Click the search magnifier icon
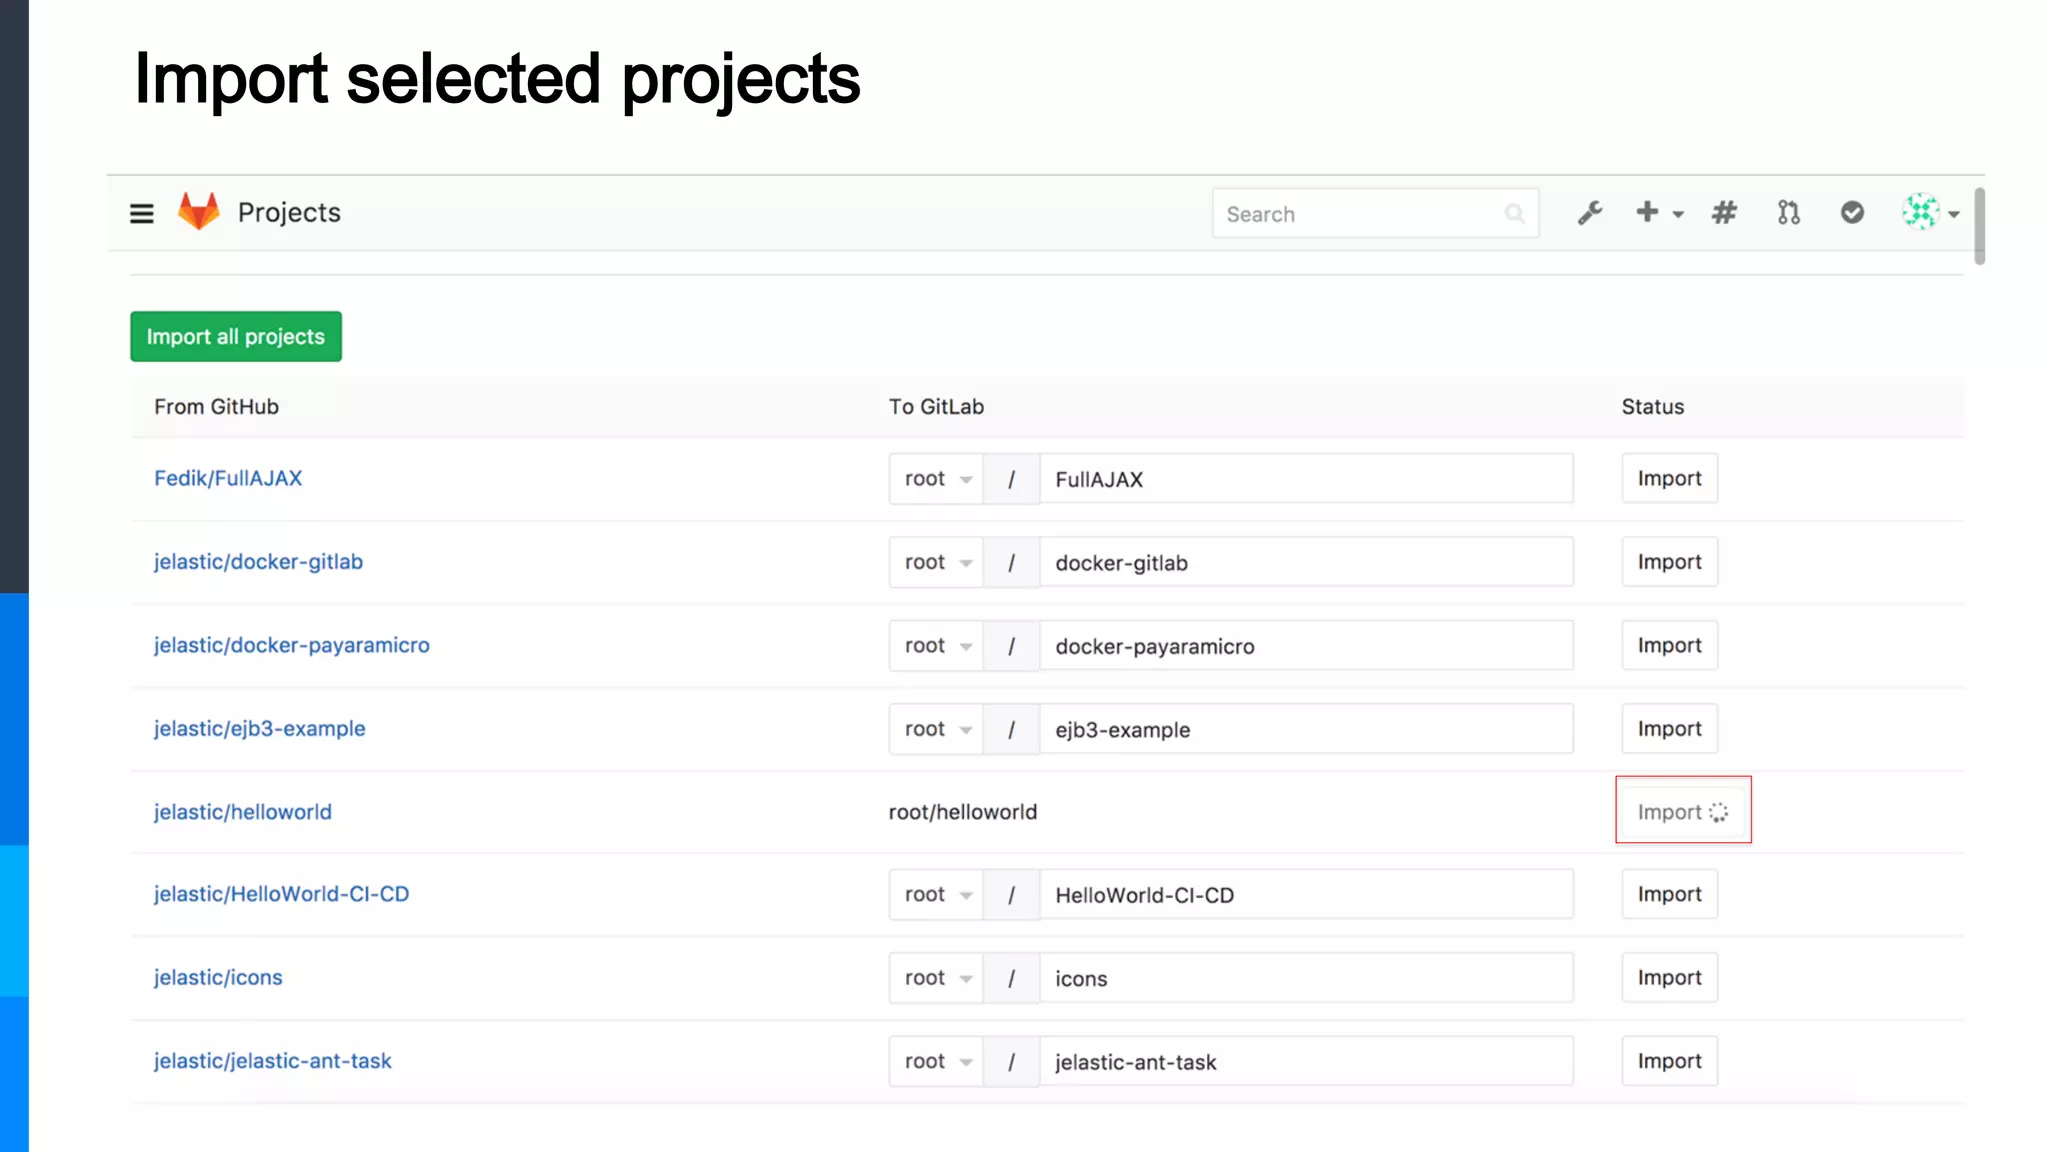This screenshot has width=2048, height=1152. click(x=1514, y=214)
